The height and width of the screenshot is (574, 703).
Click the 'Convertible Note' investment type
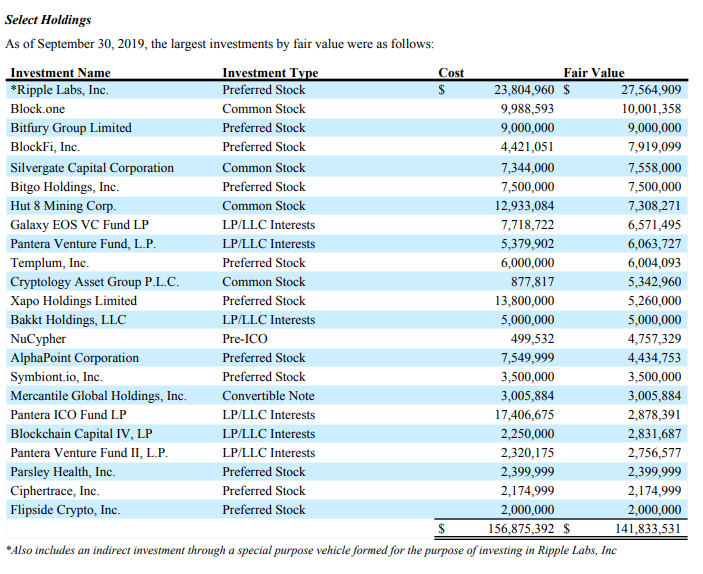coord(268,396)
